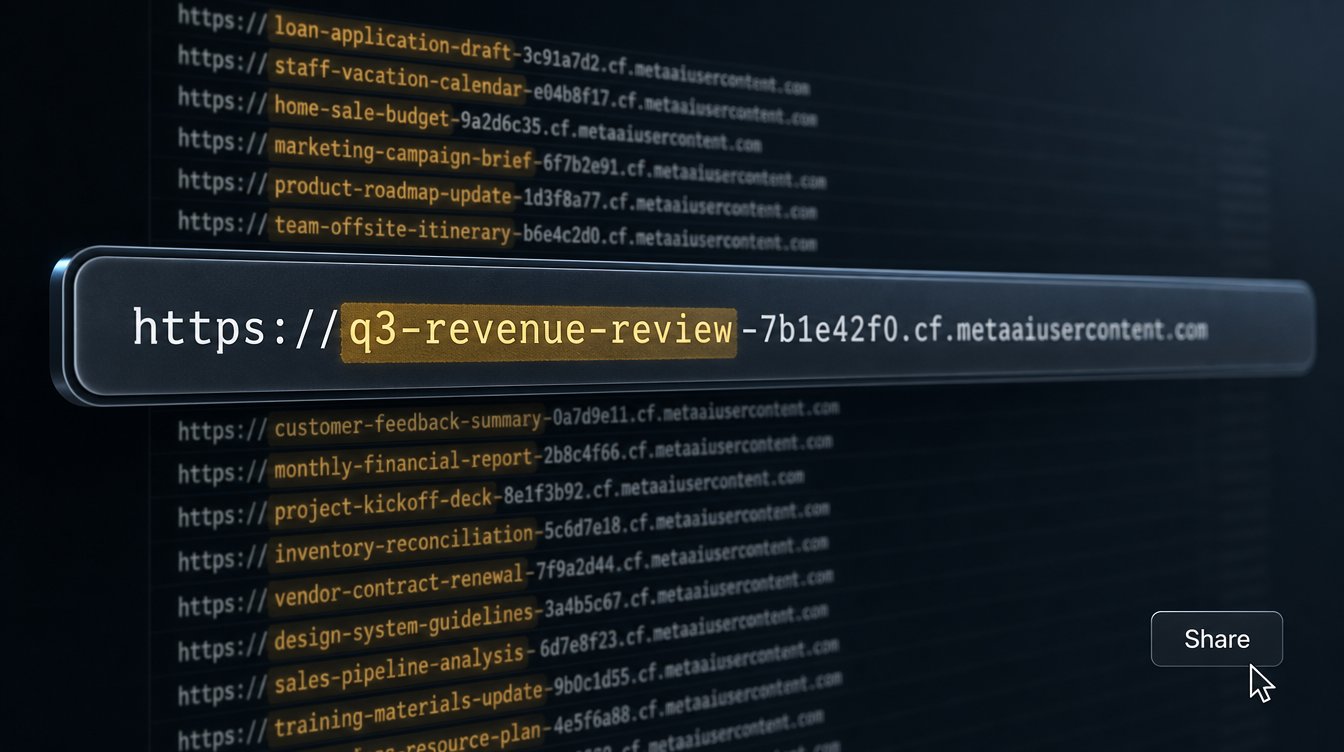The height and width of the screenshot is (752, 1344).
Task: Select the home-sale-budget URL row
Action: (x=469, y=119)
